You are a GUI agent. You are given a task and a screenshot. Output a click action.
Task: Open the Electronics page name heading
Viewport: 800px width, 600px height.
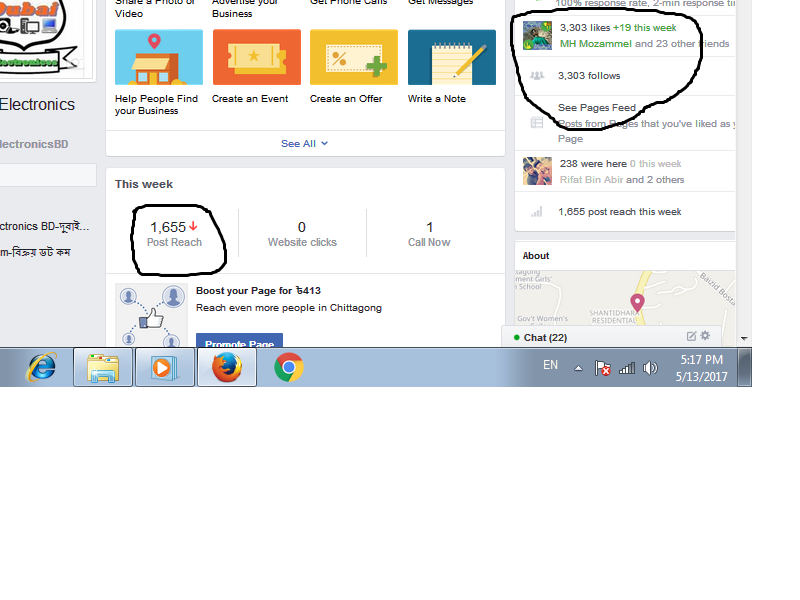37,105
